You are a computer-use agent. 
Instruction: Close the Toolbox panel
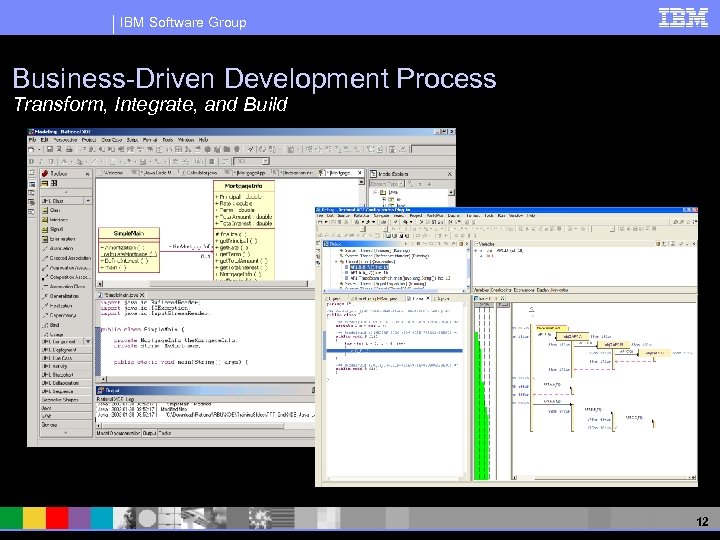(x=87, y=174)
